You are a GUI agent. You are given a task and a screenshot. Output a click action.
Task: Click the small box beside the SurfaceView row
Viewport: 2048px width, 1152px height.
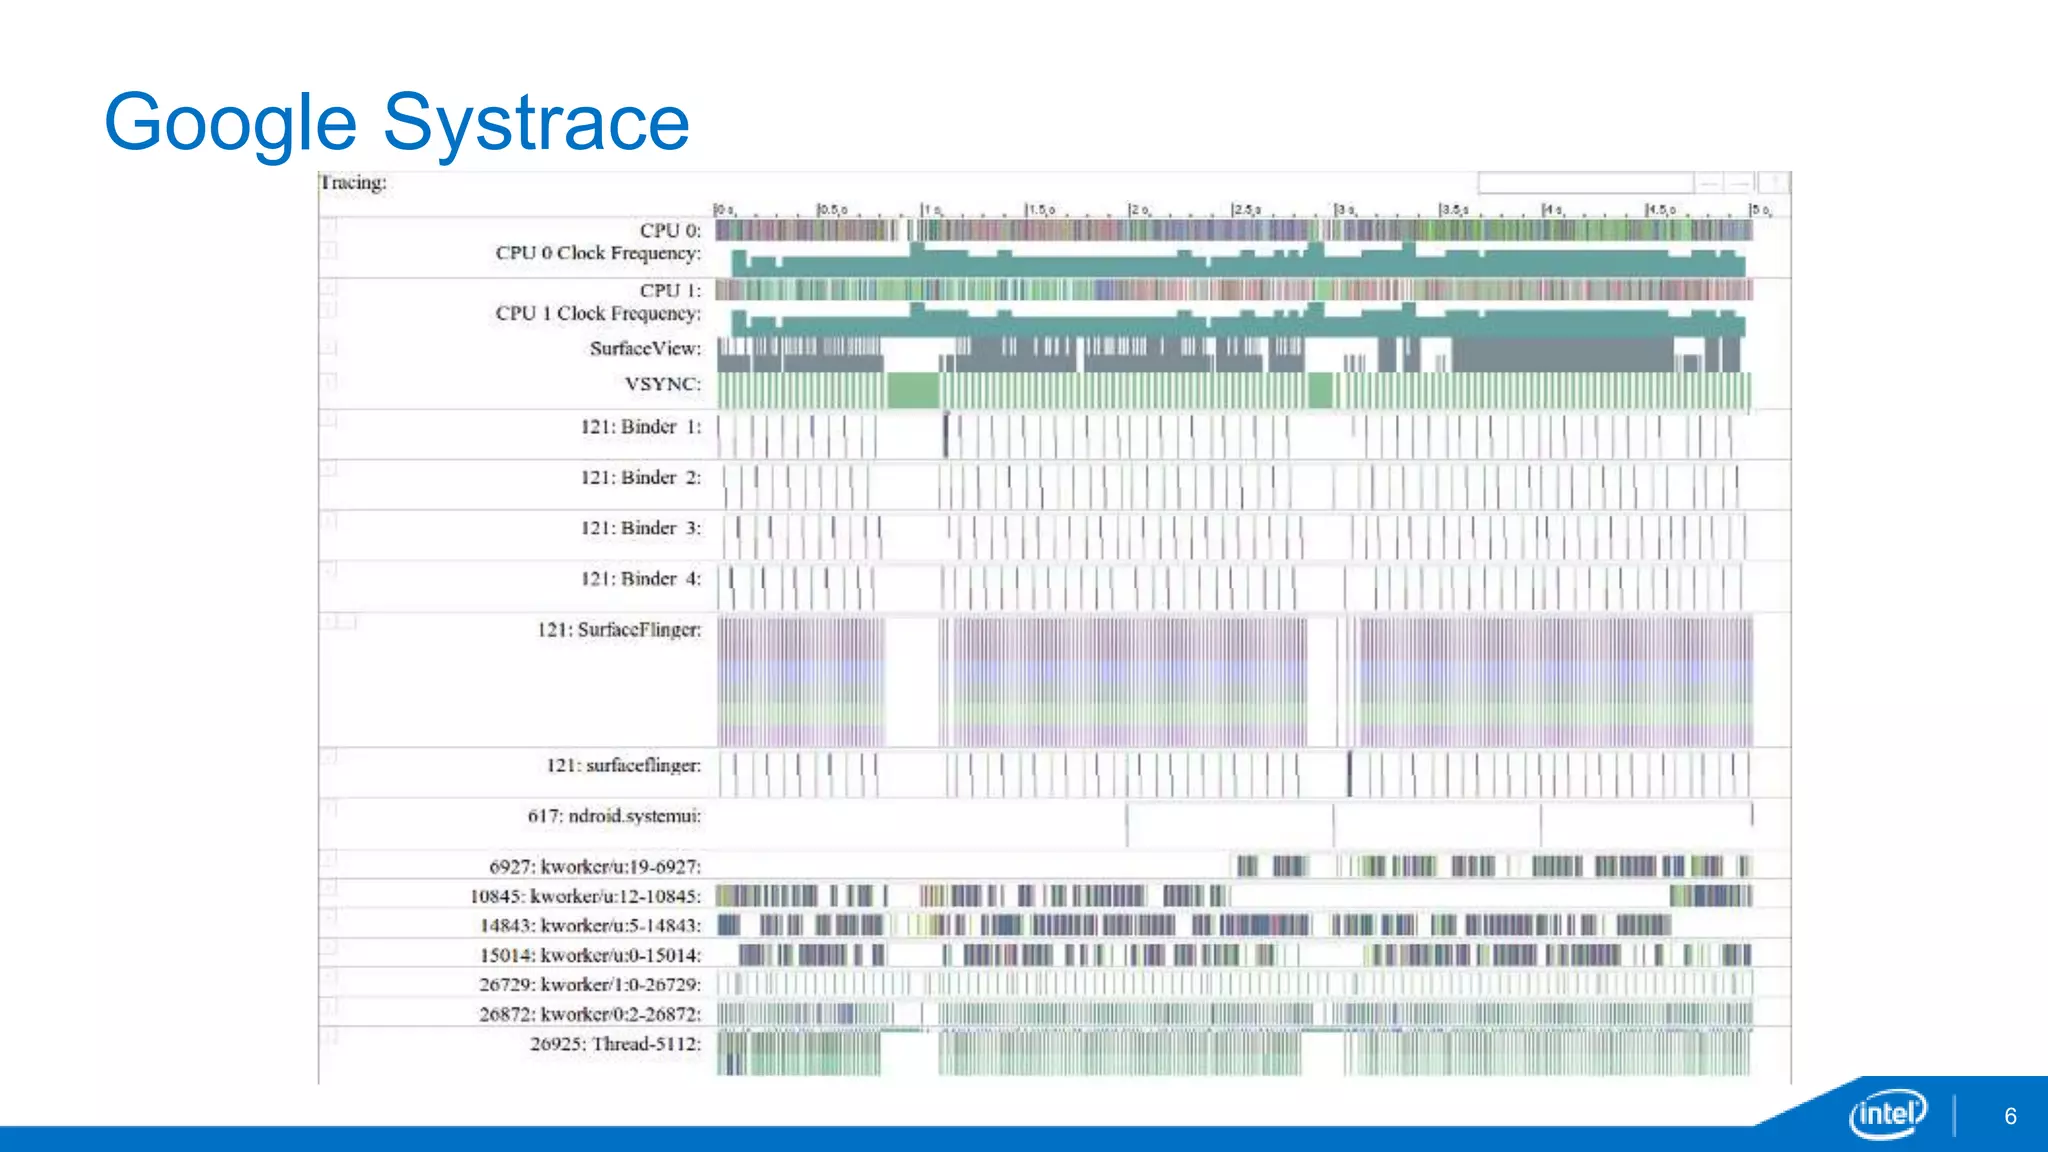tap(329, 347)
